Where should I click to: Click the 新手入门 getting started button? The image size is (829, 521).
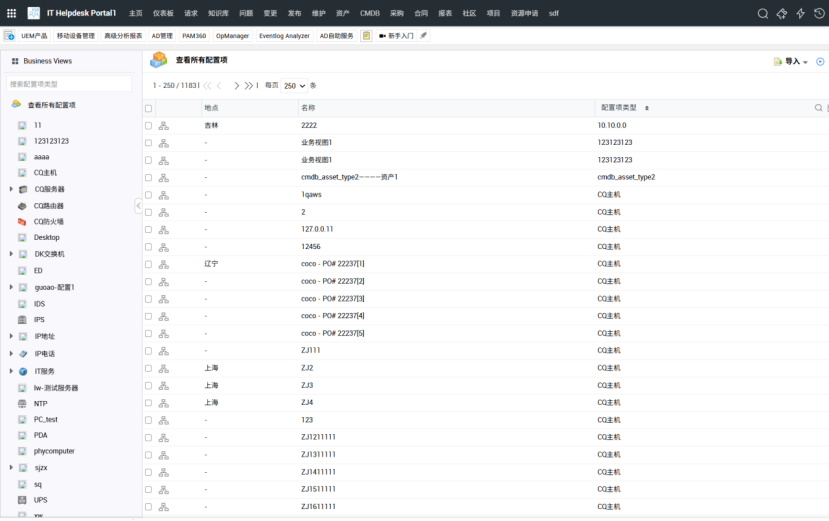[x=396, y=36]
